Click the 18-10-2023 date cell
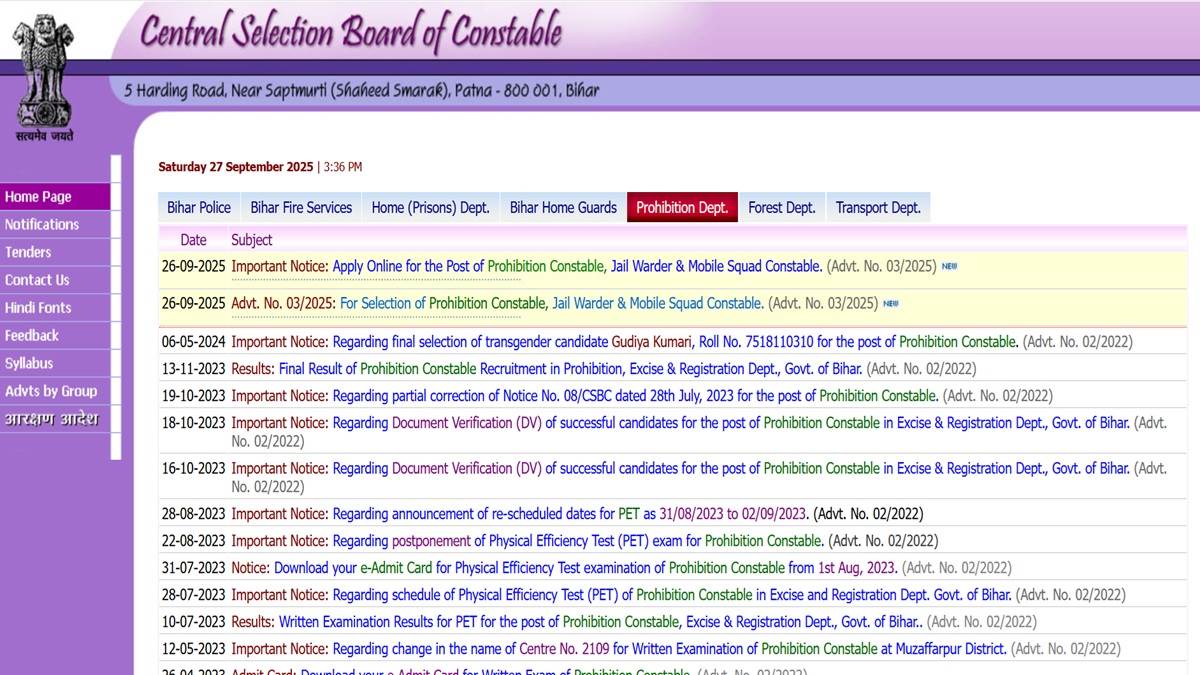The image size is (1200, 675). click(194, 423)
